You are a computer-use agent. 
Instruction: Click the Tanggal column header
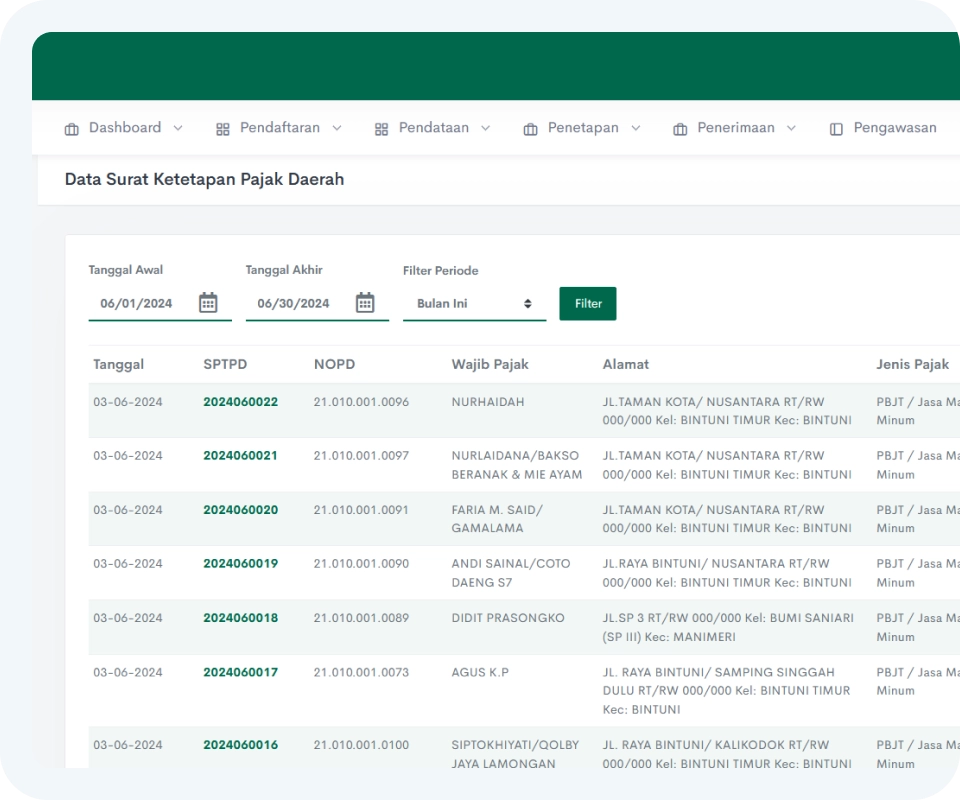pyautogui.click(x=118, y=365)
